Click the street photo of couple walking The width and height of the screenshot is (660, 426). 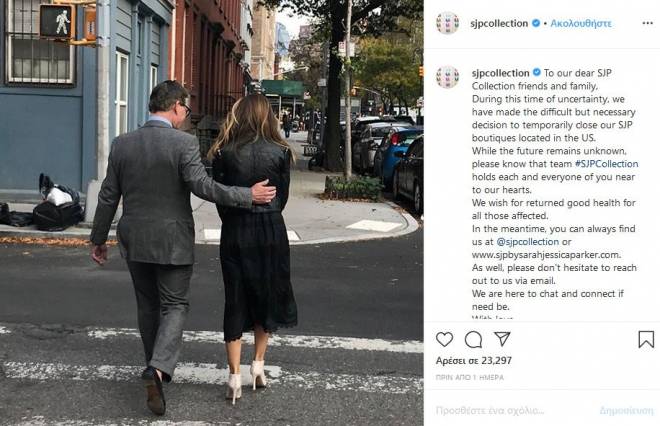click(212, 213)
